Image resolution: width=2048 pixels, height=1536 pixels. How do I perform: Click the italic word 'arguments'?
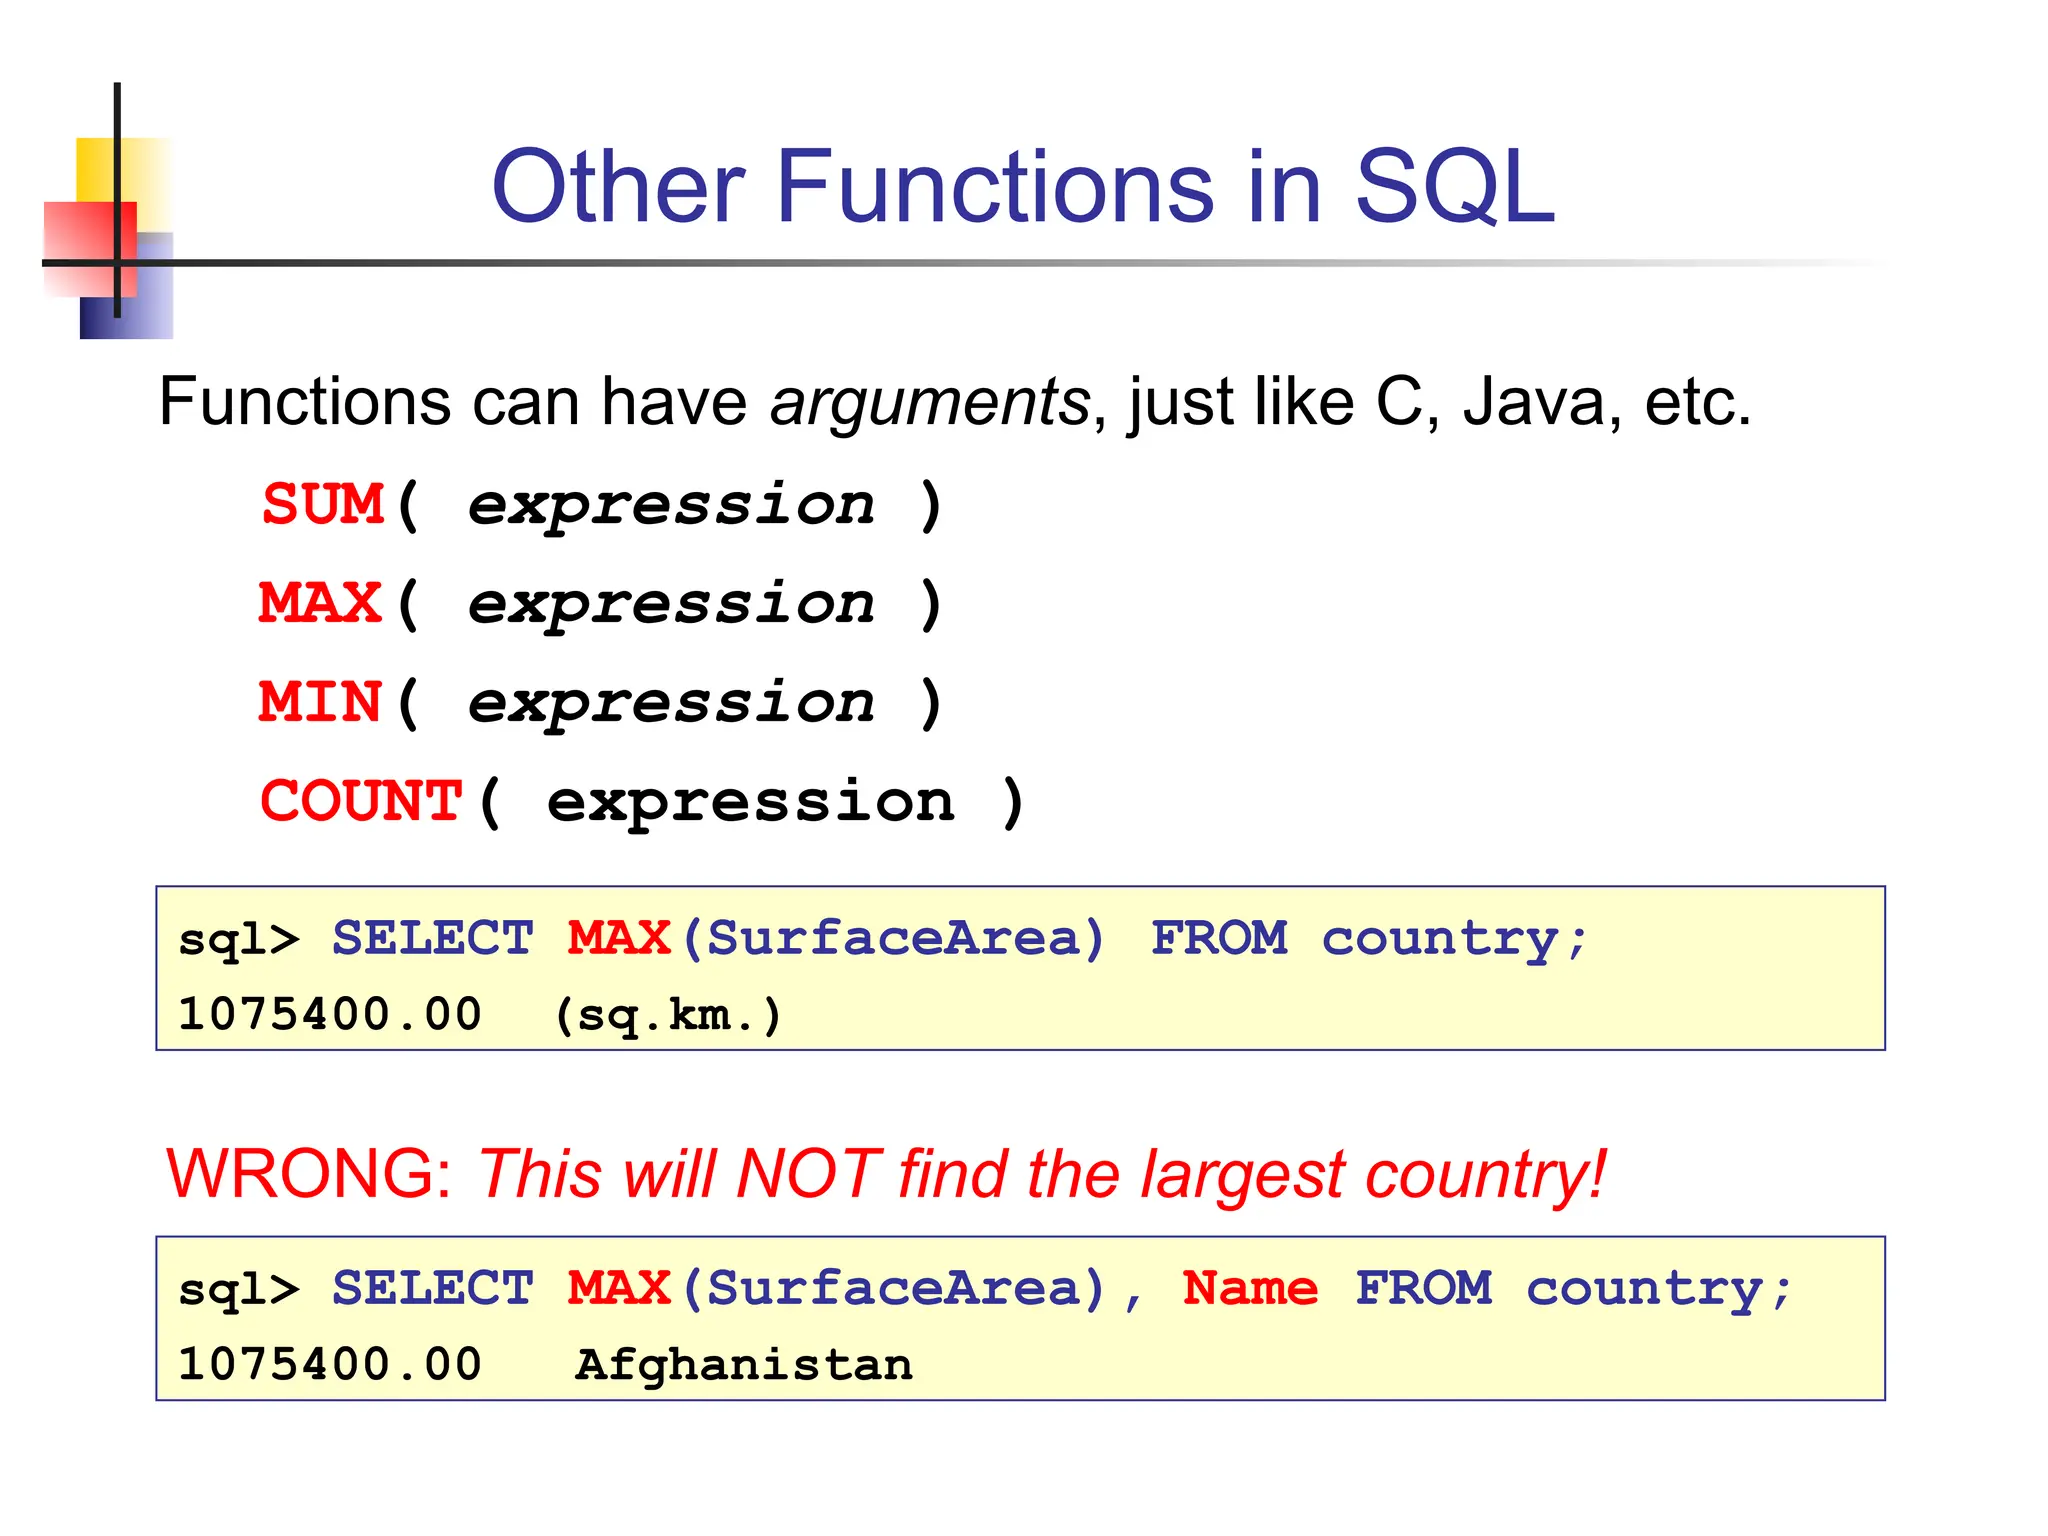[930, 403]
